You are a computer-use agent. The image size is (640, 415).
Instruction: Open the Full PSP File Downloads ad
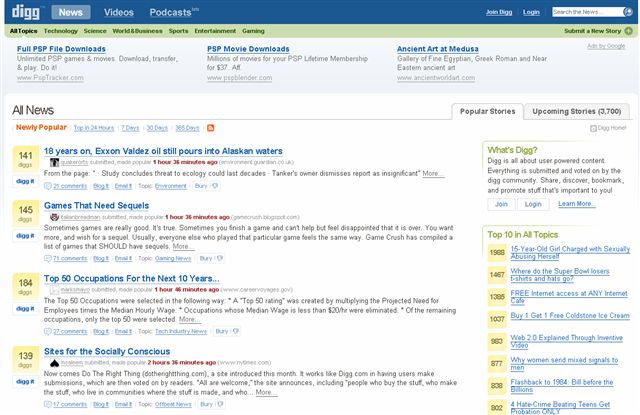[x=61, y=49]
